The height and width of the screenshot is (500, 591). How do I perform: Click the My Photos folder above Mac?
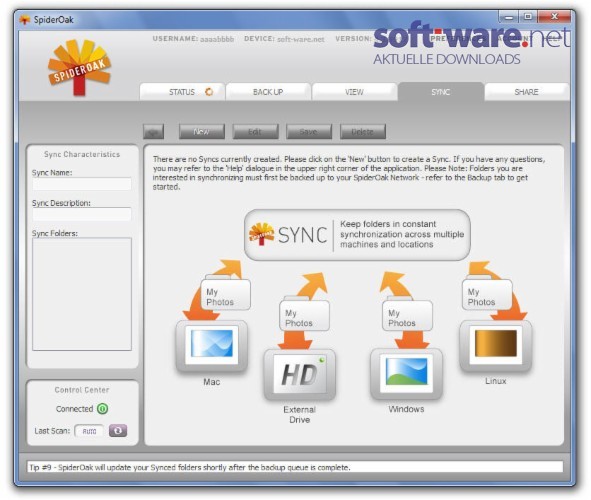coord(225,294)
